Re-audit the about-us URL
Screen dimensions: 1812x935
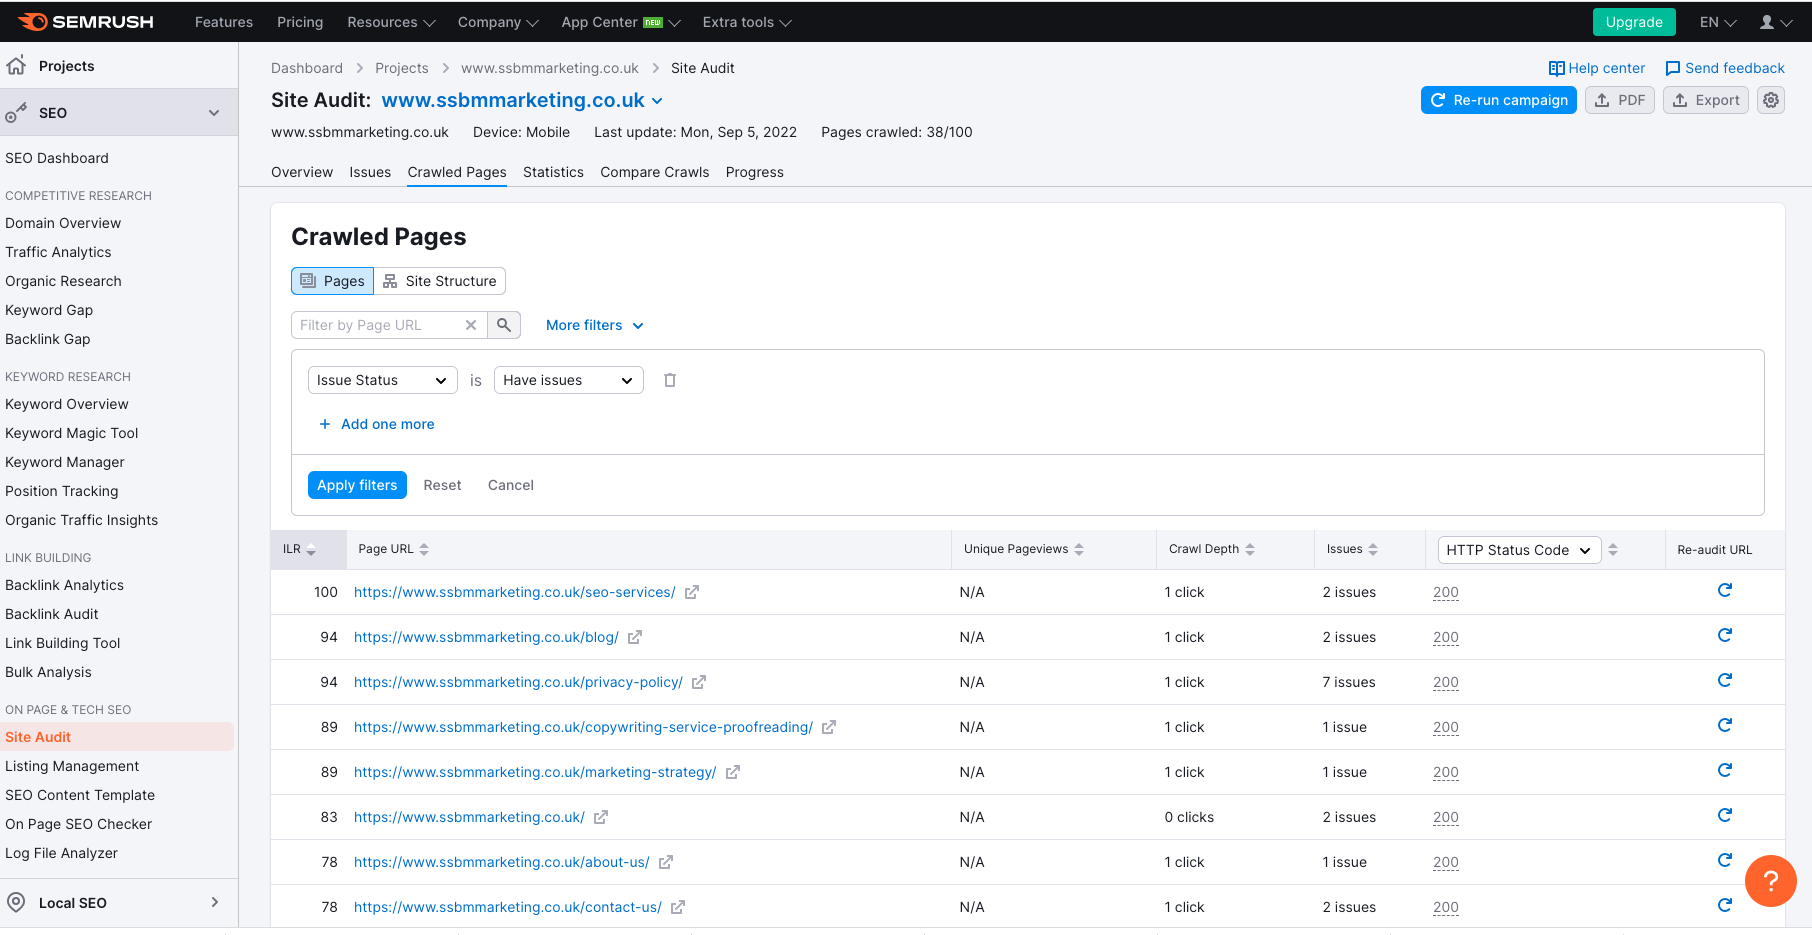pos(1725,860)
